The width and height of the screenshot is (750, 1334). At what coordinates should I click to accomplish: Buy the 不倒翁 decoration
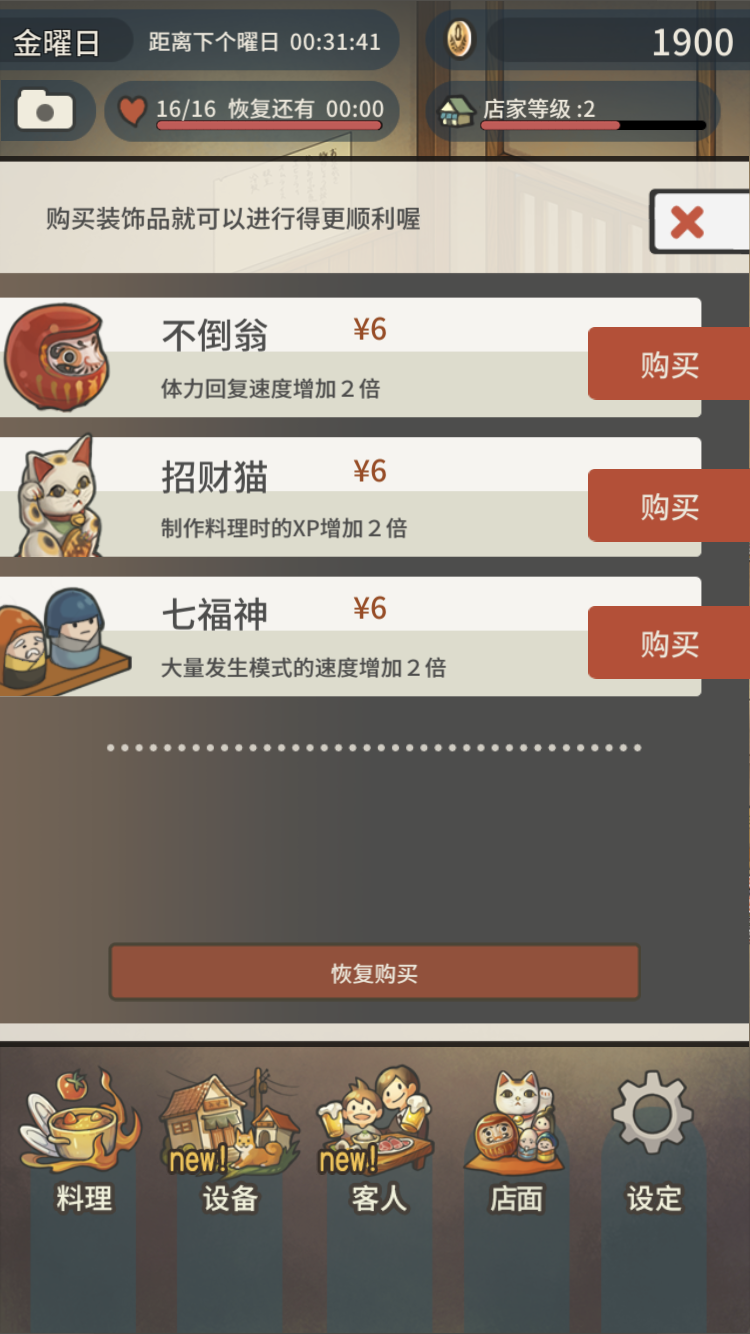(x=669, y=364)
